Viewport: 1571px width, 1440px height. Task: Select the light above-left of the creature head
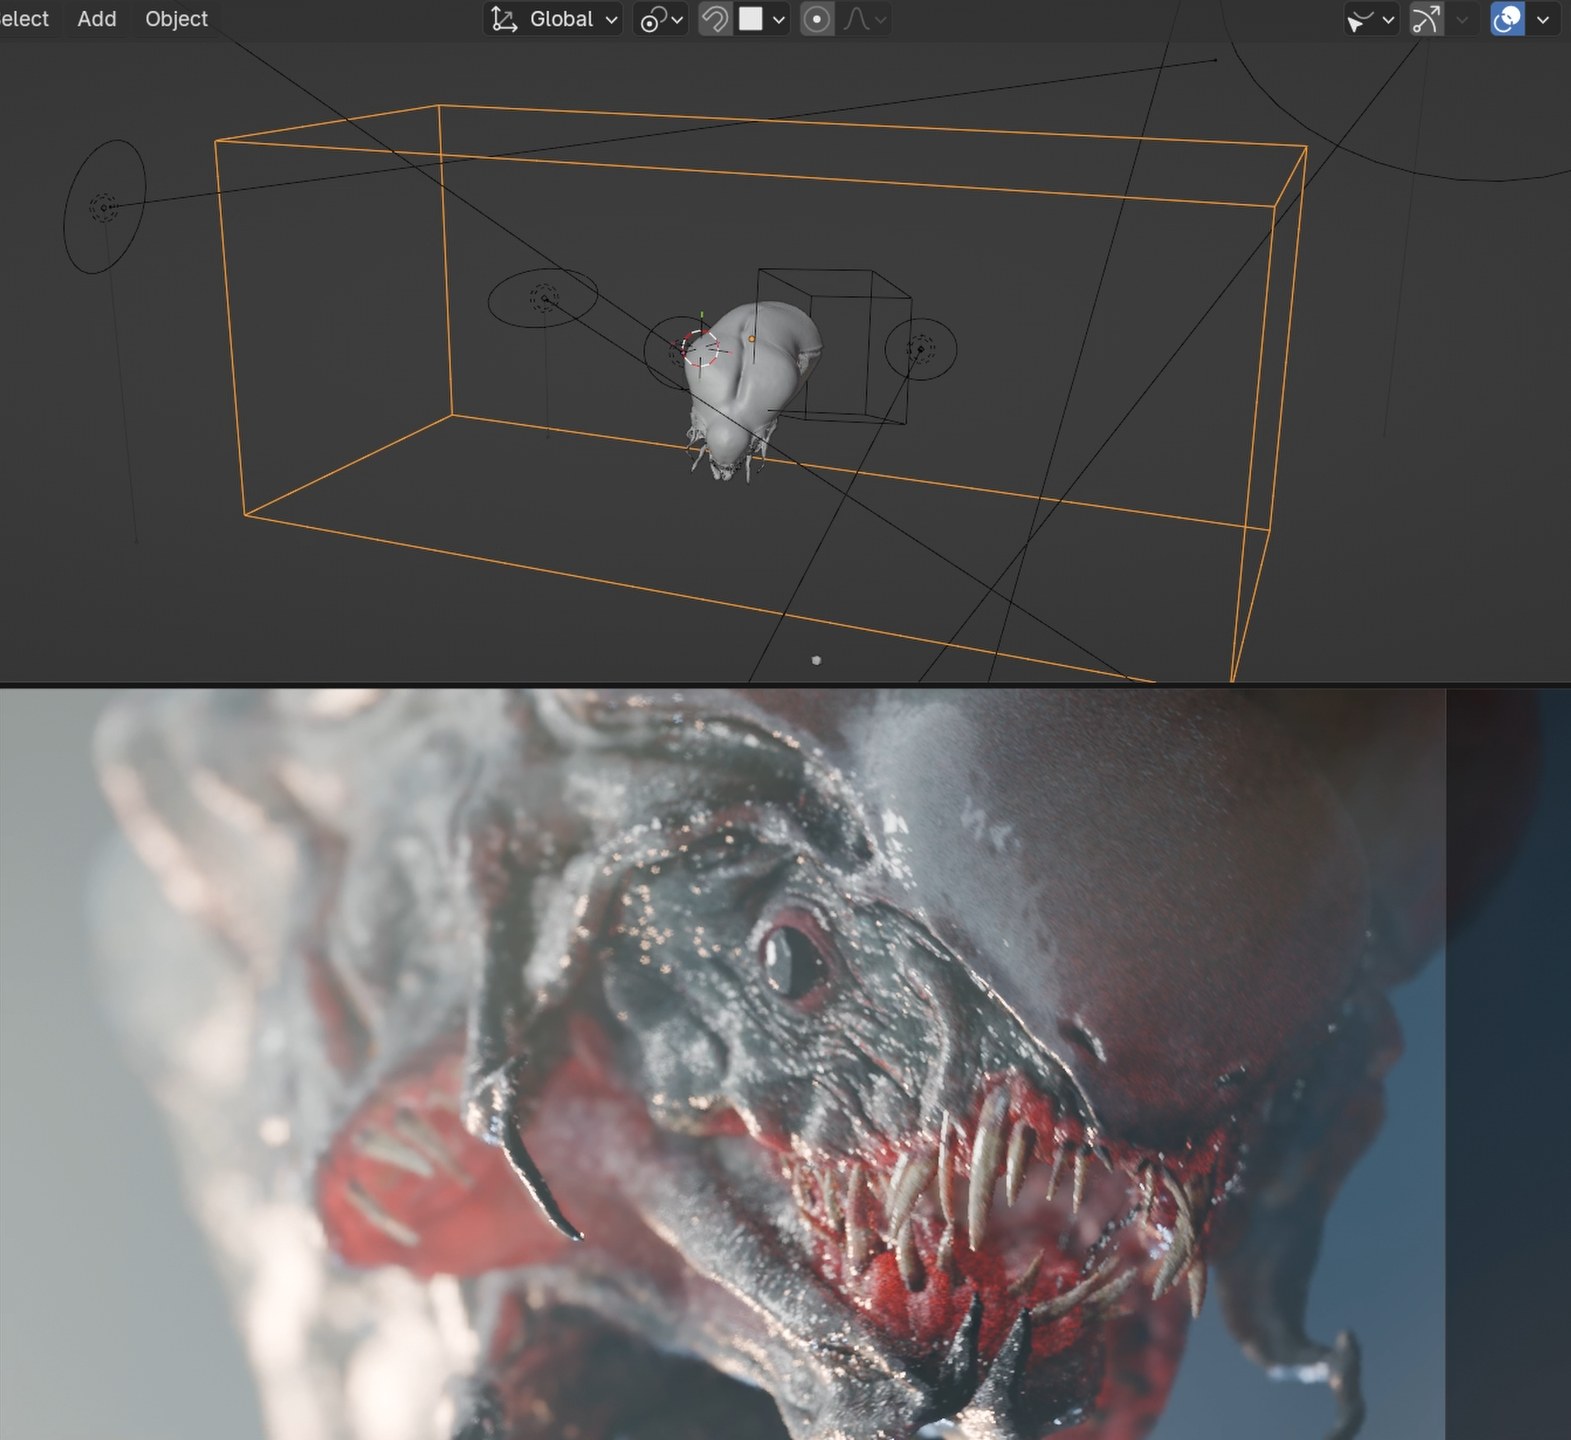[x=543, y=298]
